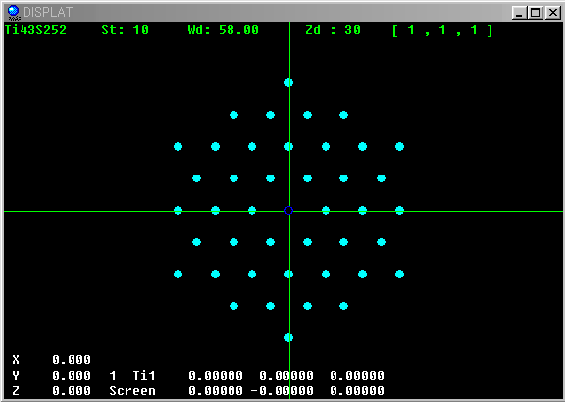Minimize the DISPLAT window
This screenshot has width=565, height=402.
[x=519, y=13]
